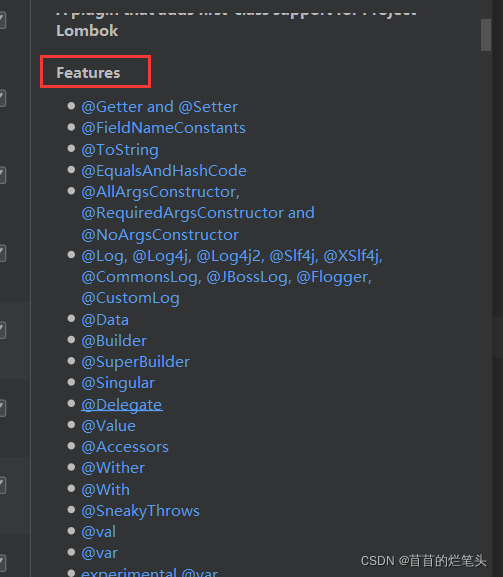
Task: Open the @var link
Action: pos(99,553)
